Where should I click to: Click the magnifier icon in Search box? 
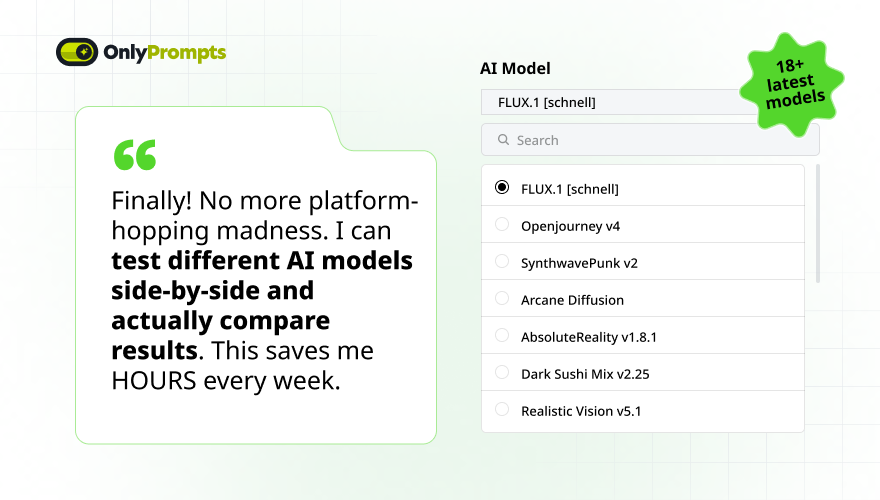pyautogui.click(x=503, y=140)
